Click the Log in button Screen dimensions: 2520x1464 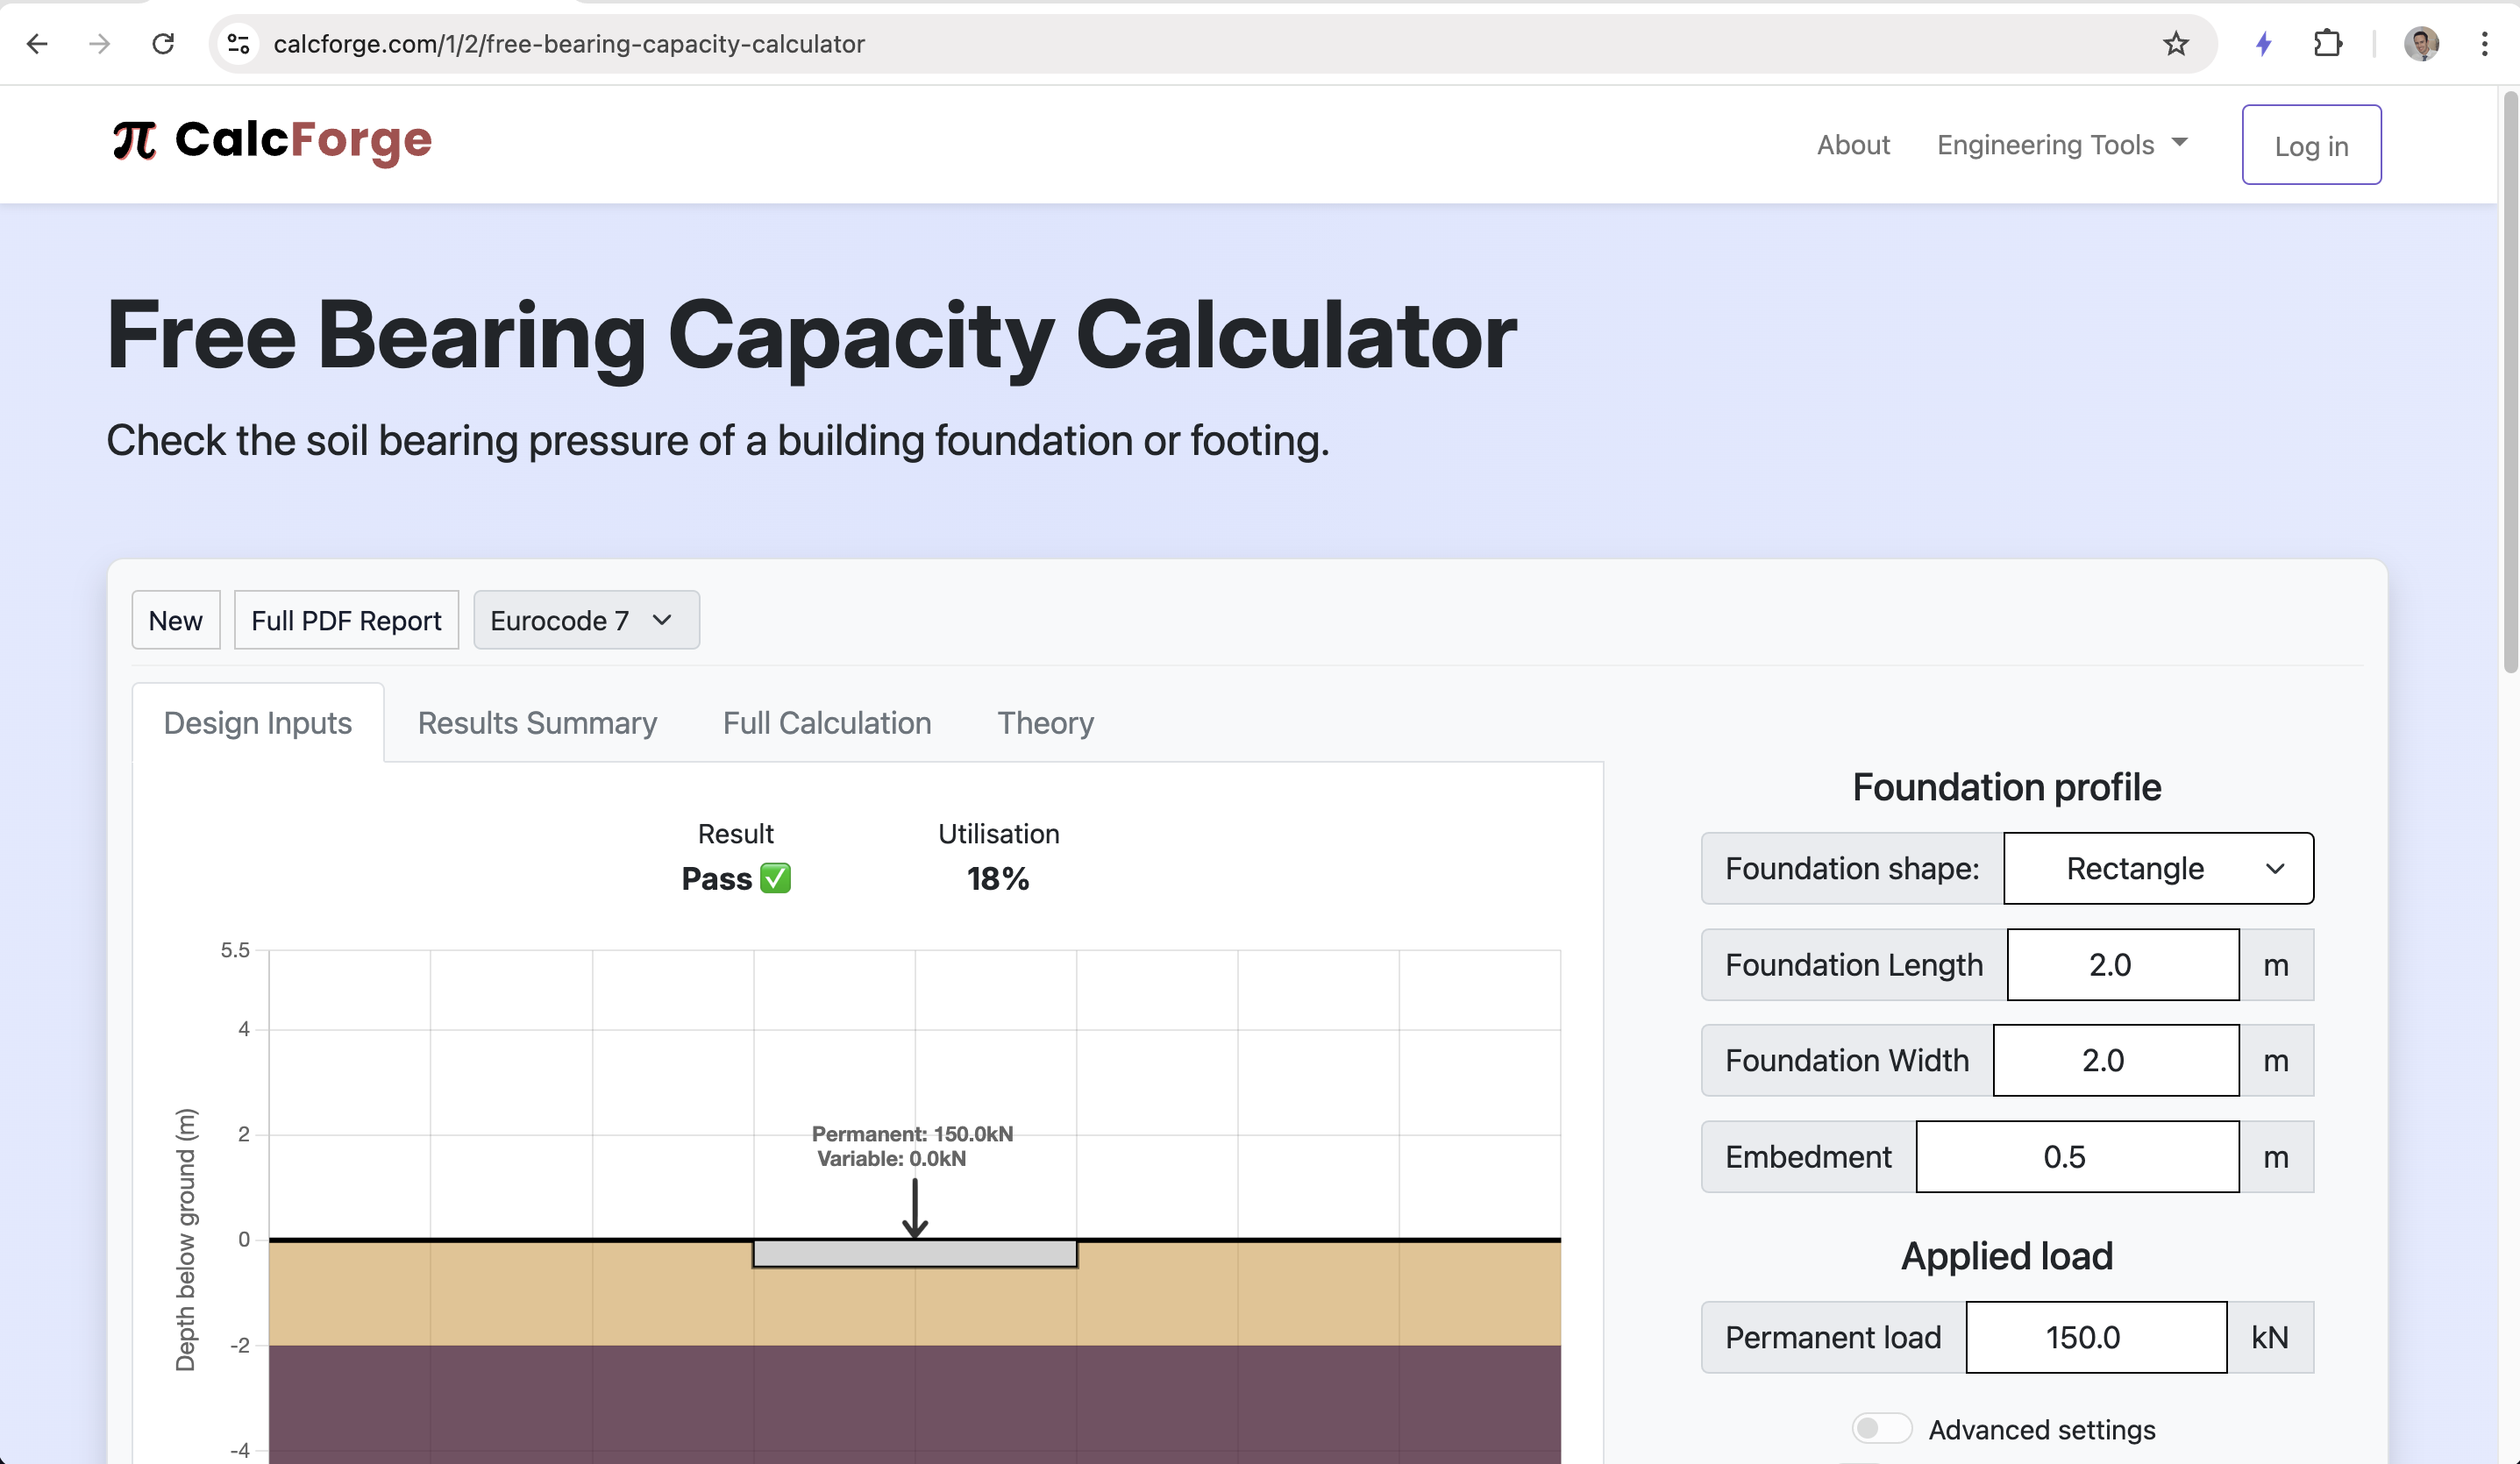click(x=2311, y=145)
